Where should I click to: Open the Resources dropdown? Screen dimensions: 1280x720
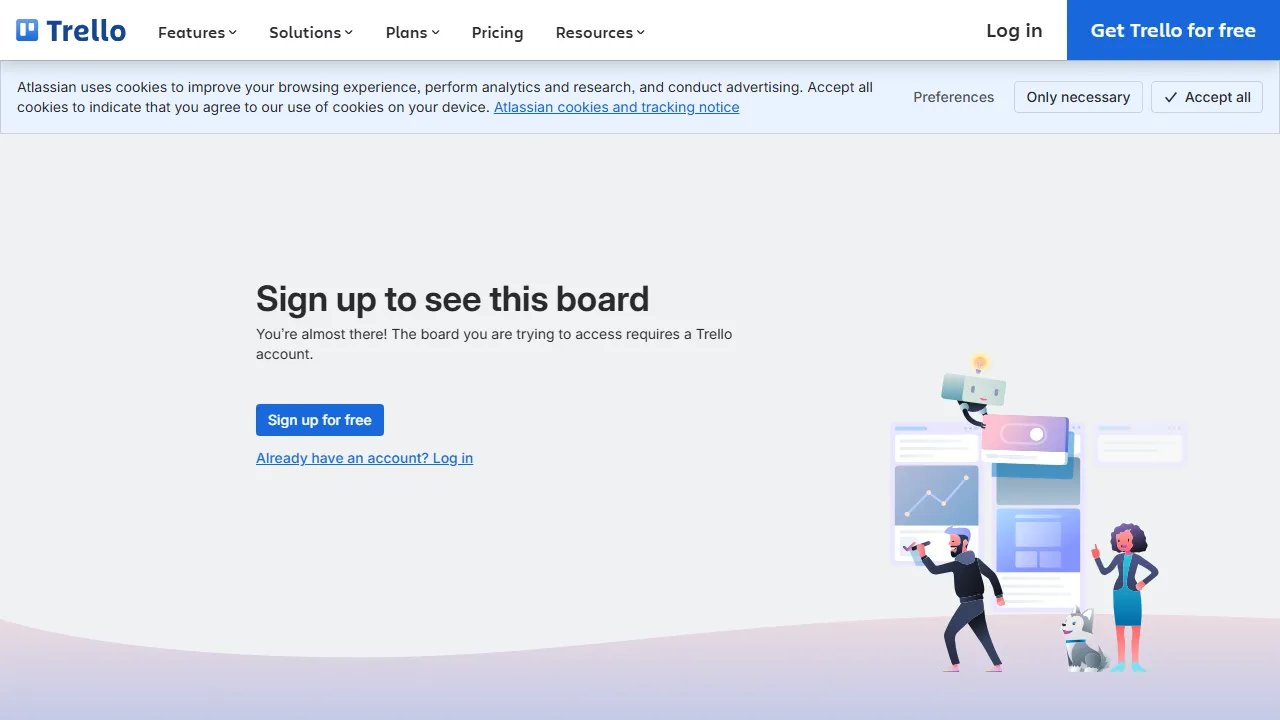pos(594,32)
